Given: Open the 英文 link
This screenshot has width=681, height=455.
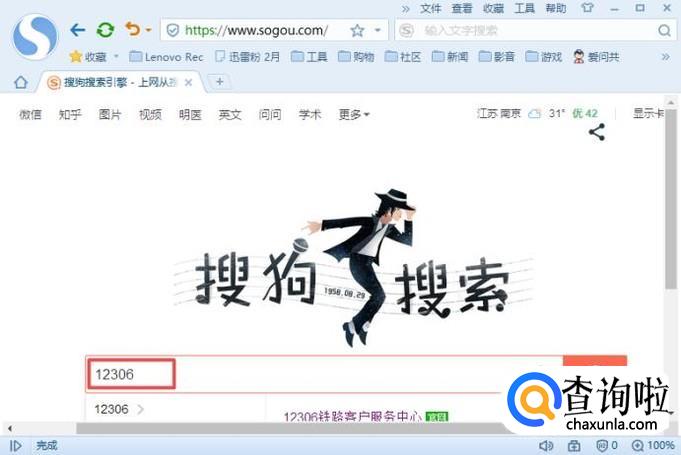Looking at the screenshot, I should point(230,114).
